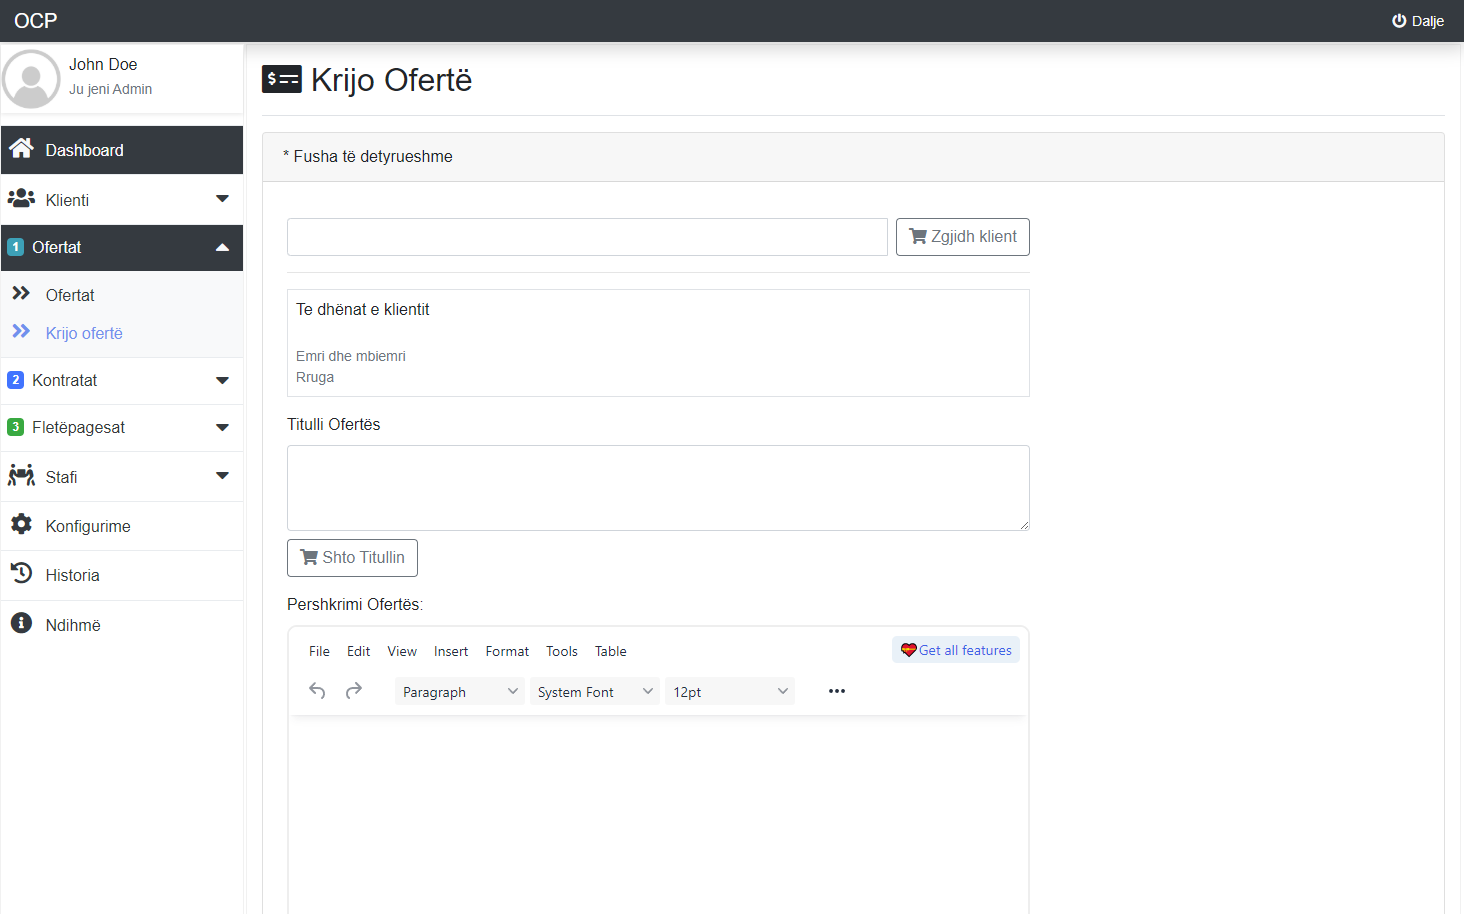Click the Historia clock icon
1464x914 pixels.
click(21, 573)
